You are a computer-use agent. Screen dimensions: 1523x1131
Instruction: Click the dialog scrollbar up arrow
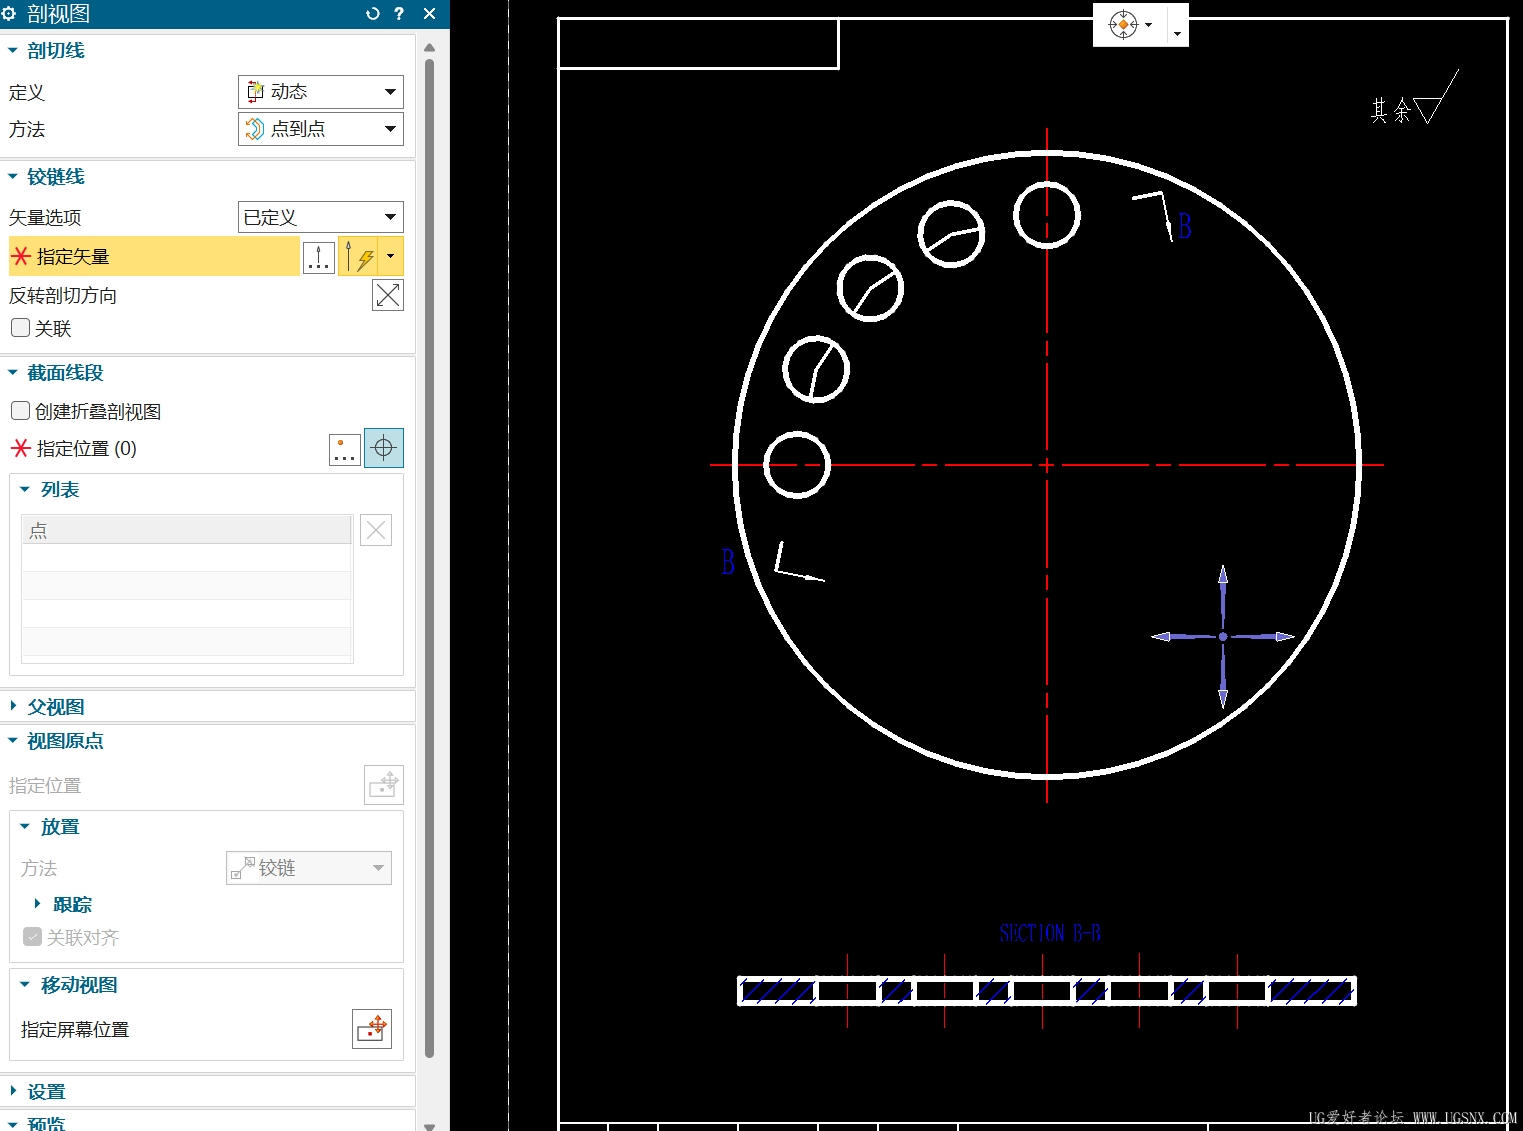coord(430,47)
